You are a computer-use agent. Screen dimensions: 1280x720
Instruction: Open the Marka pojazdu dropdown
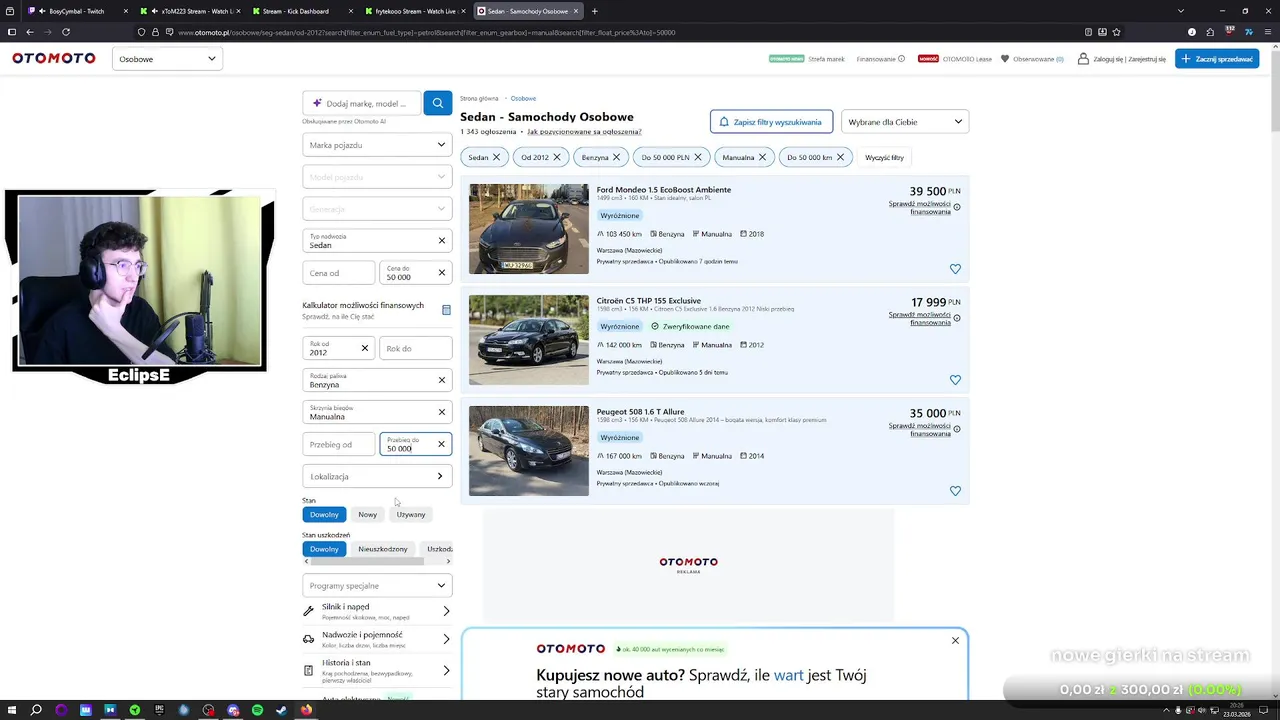tap(377, 145)
